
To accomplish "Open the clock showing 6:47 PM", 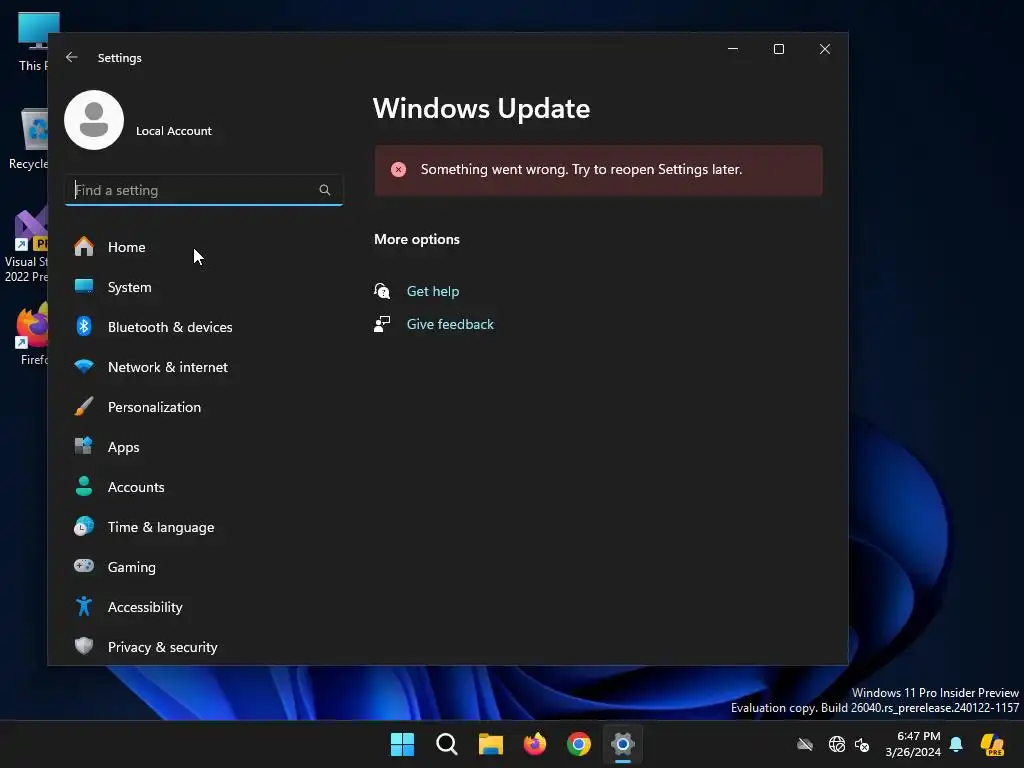I will pyautogui.click(x=913, y=744).
